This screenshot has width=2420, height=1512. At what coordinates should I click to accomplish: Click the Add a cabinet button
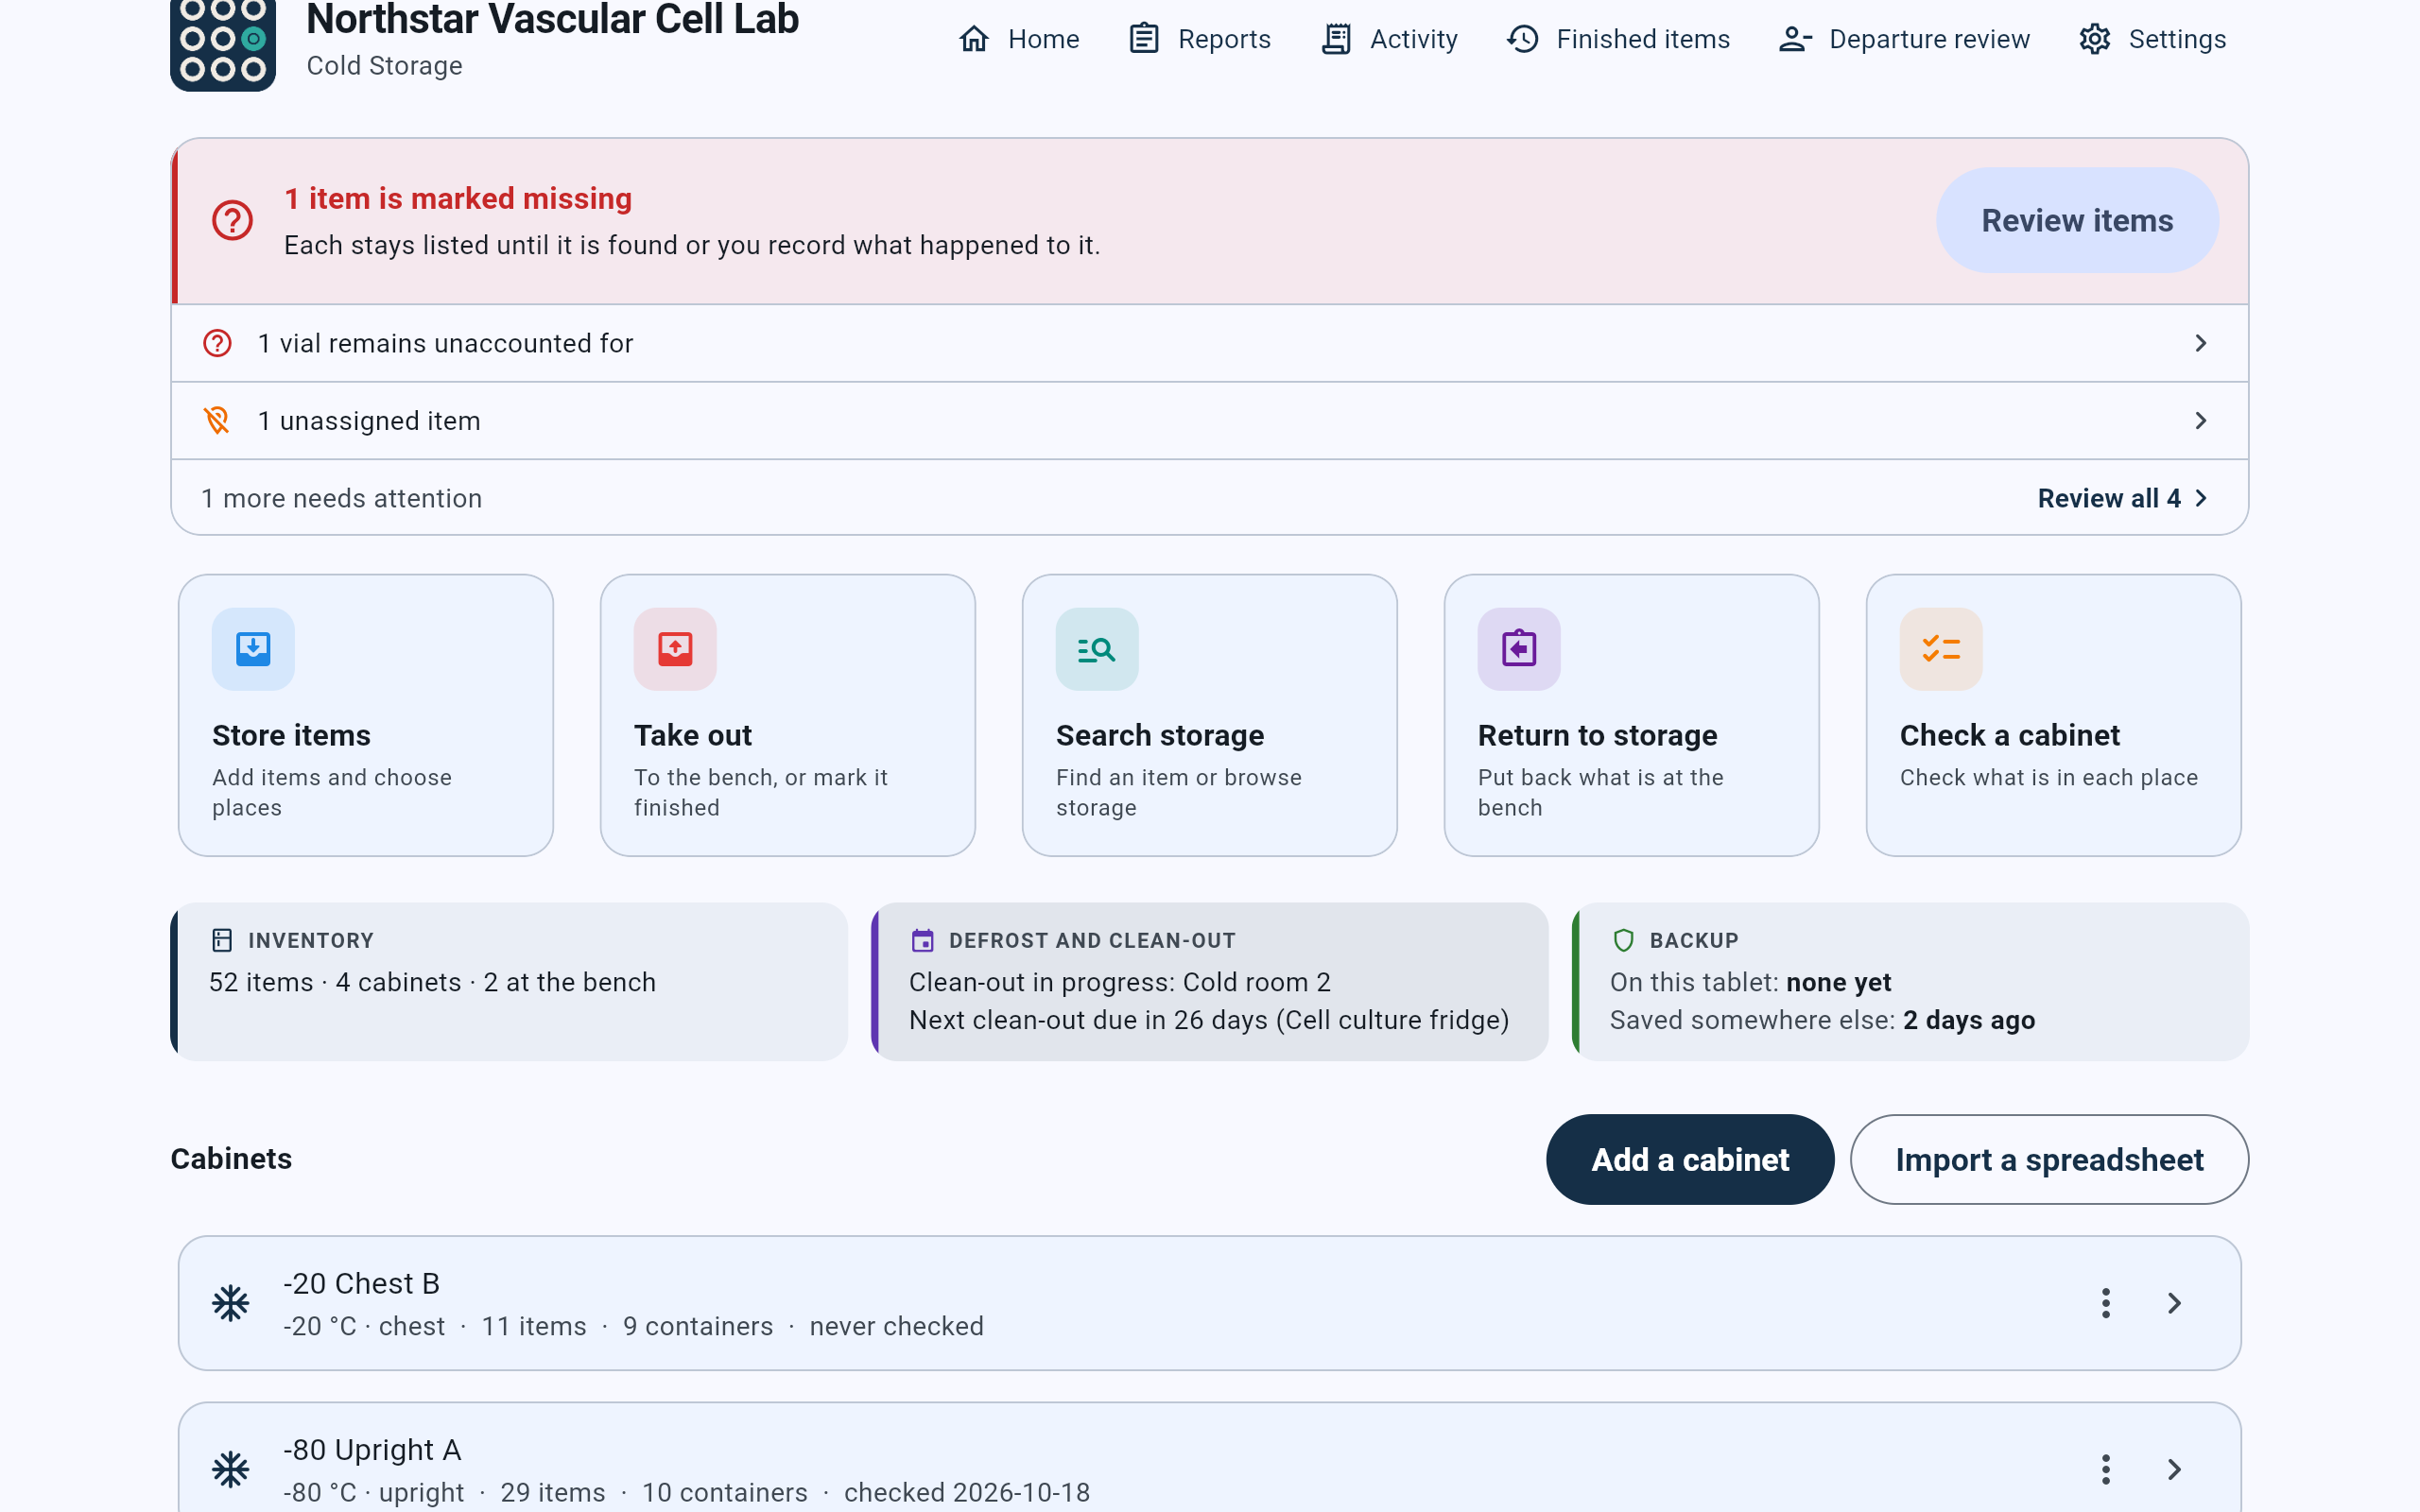tap(1690, 1159)
